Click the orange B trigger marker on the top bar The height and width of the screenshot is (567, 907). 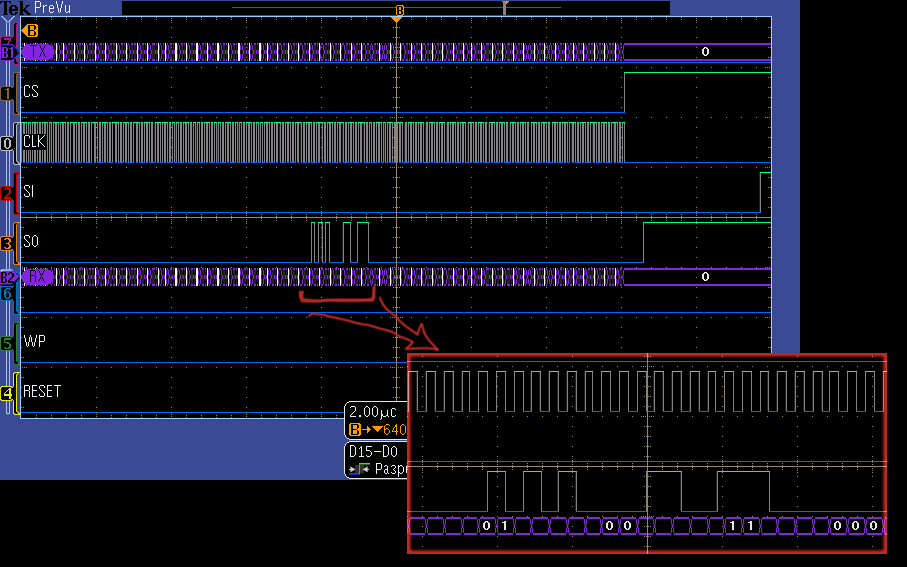(399, 11)
